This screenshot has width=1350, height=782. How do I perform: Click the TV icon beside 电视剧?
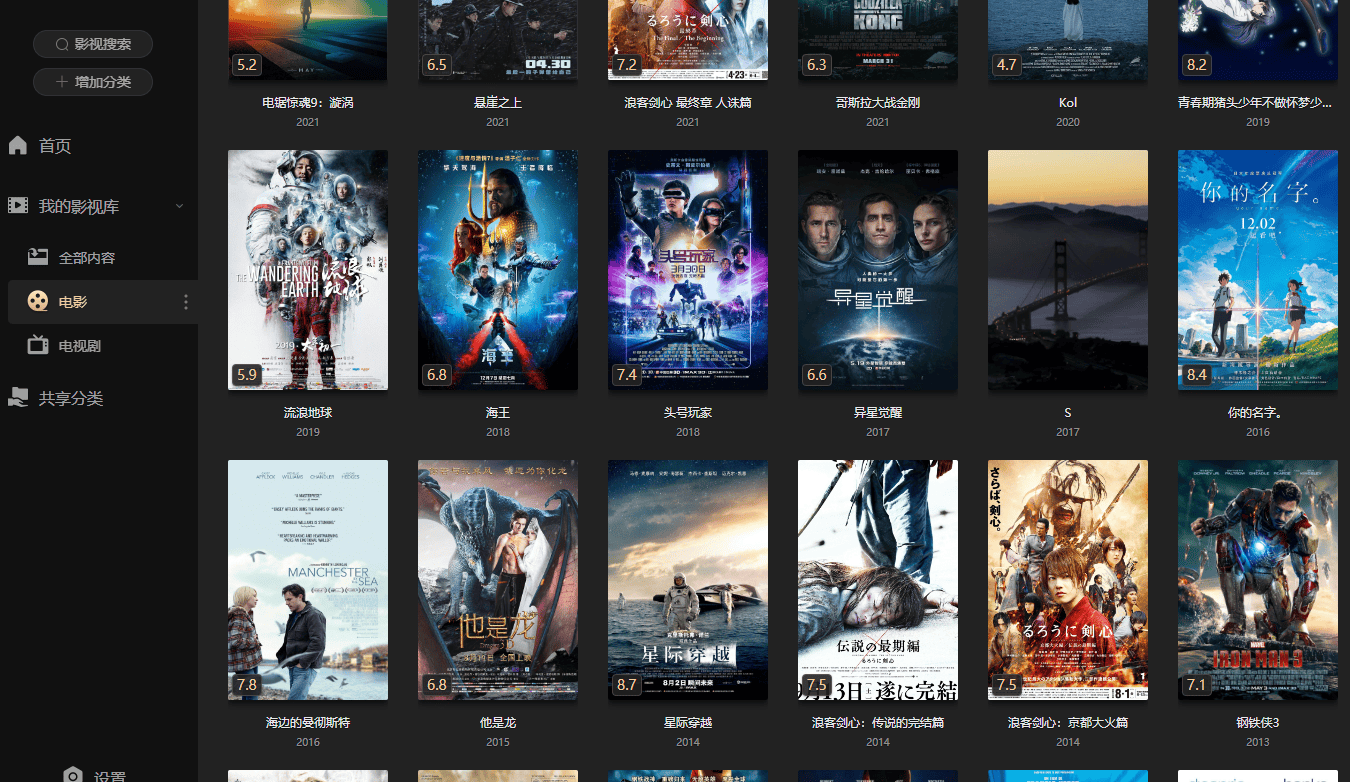(38, 345)
